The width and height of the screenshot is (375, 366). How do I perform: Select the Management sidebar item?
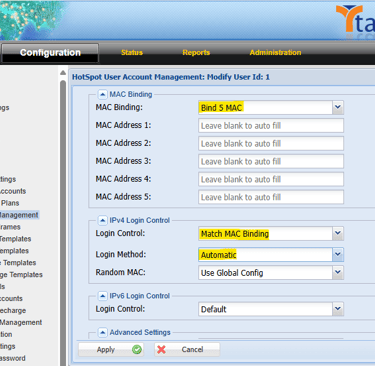pos(19,215)
